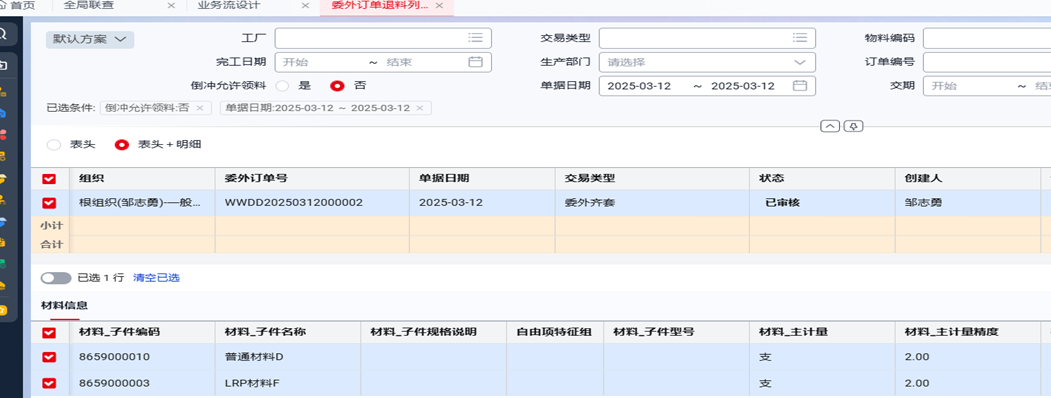Click the 材料_子件规格说明 column header
Screen dimensions: 1051x398
(x=433, y=332)
